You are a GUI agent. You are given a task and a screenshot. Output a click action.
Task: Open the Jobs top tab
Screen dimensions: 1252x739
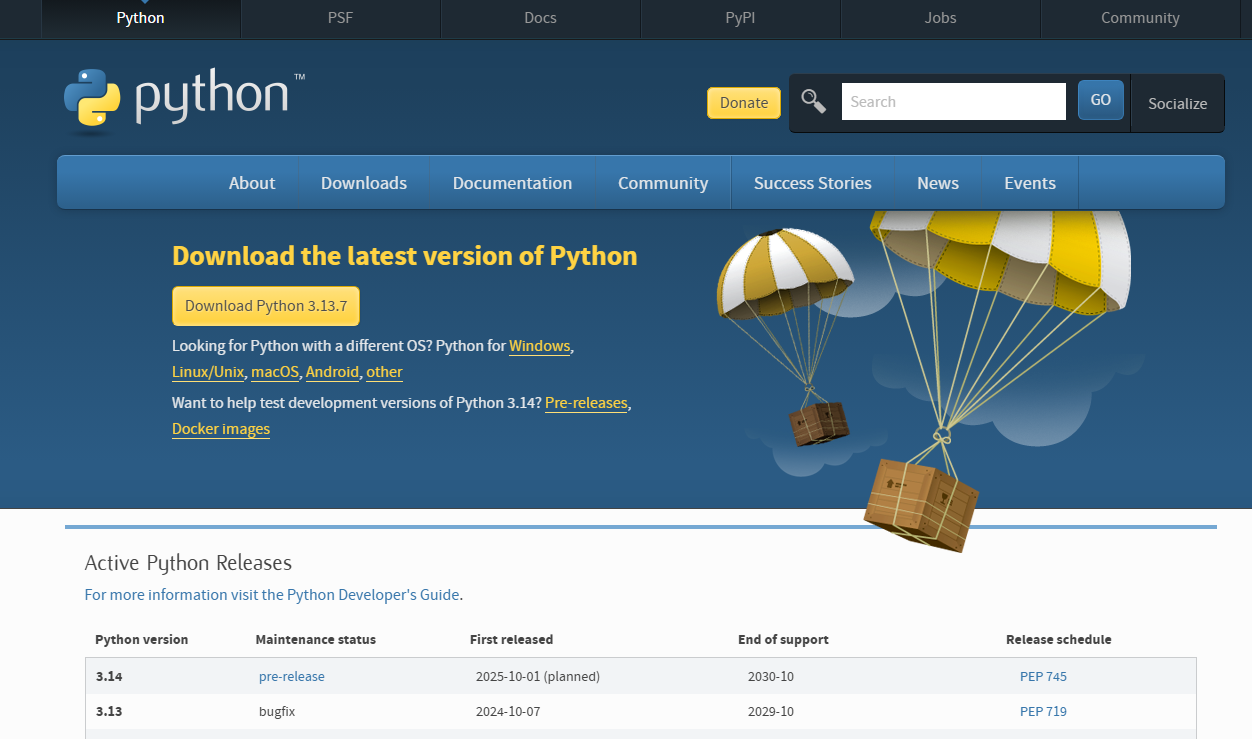pyautogui.click(x=940, y=18)
